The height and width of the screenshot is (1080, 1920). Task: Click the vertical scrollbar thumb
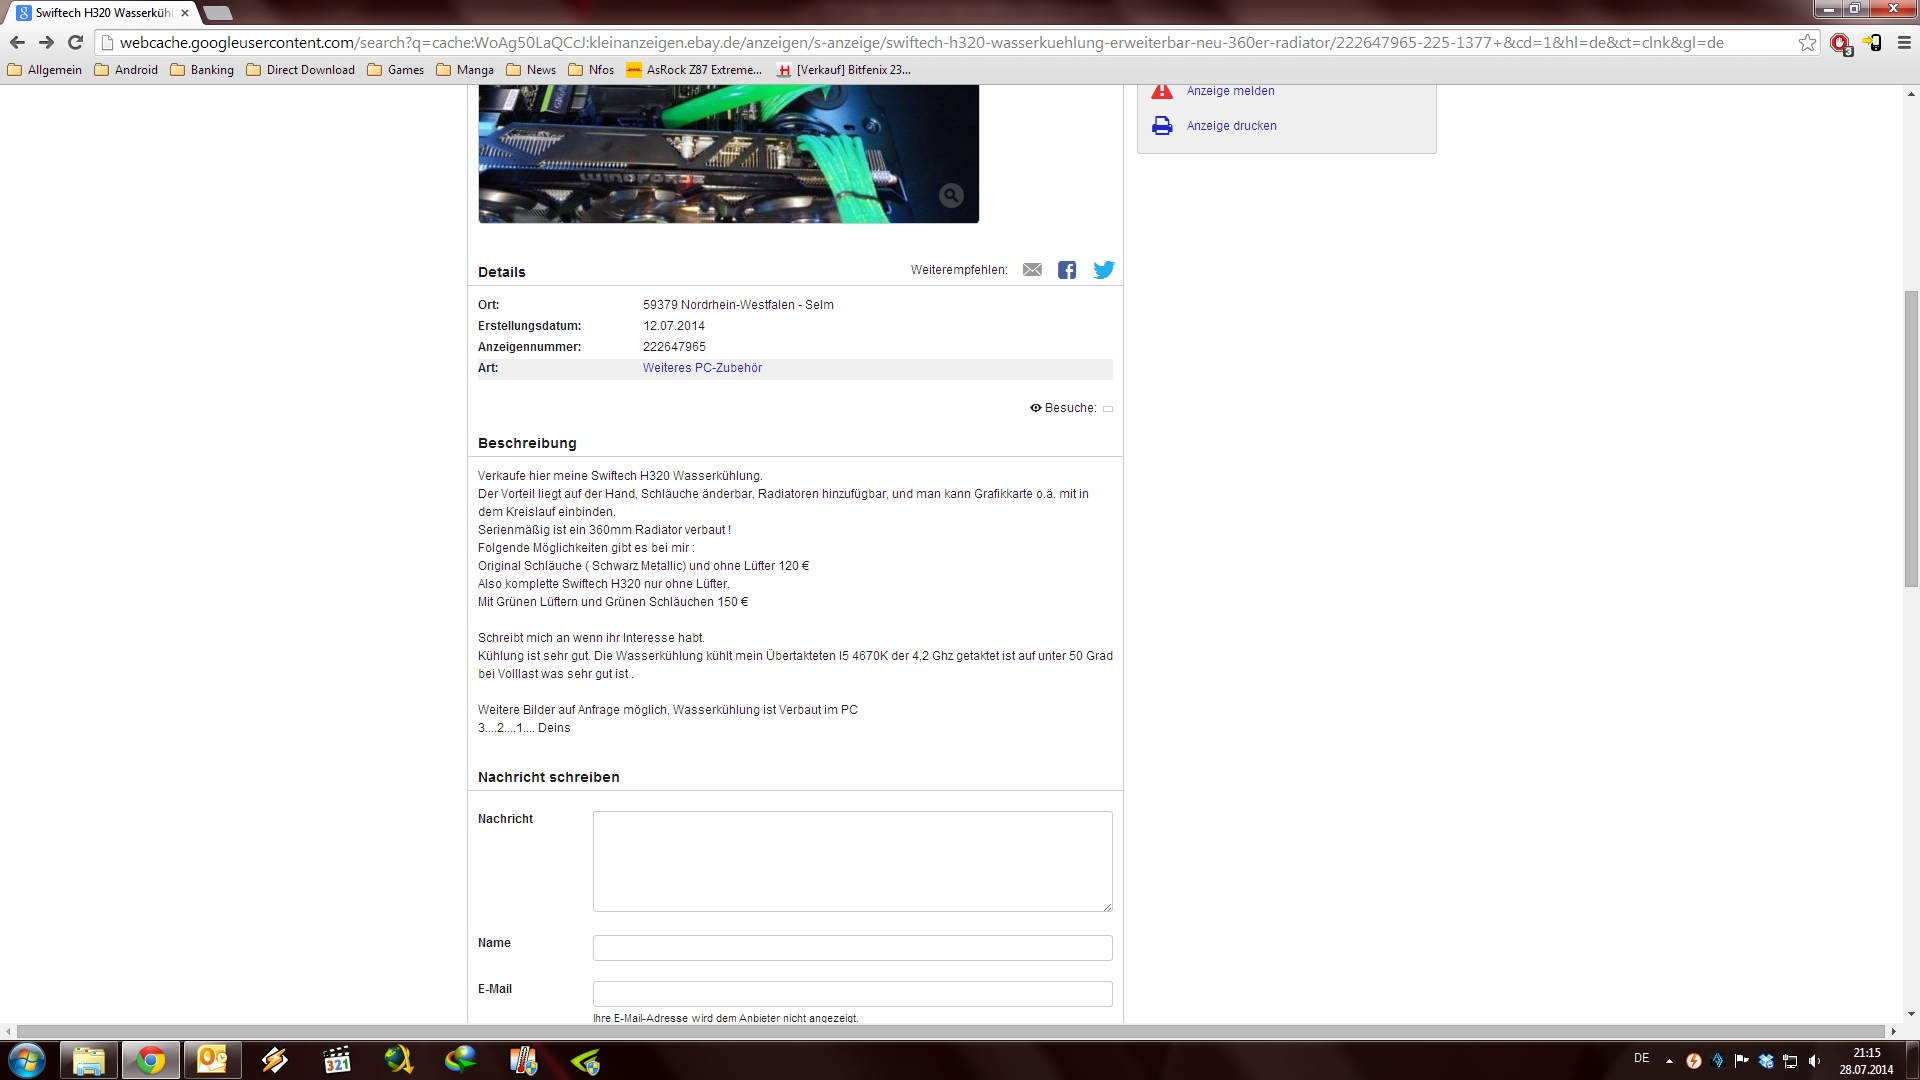pos(1911,438)
